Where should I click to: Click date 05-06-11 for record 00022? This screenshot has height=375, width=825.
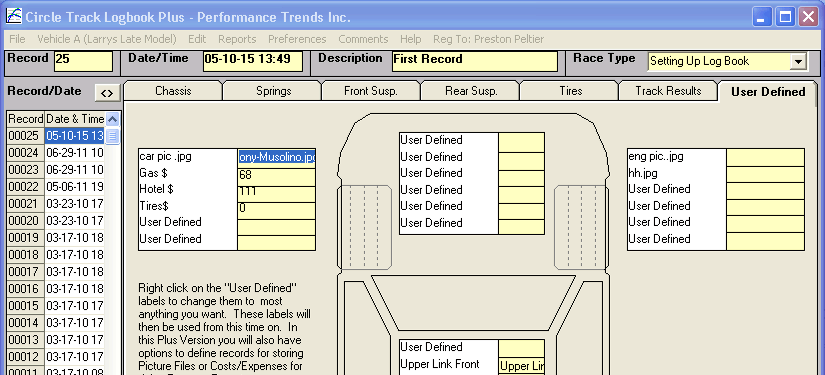74,187
